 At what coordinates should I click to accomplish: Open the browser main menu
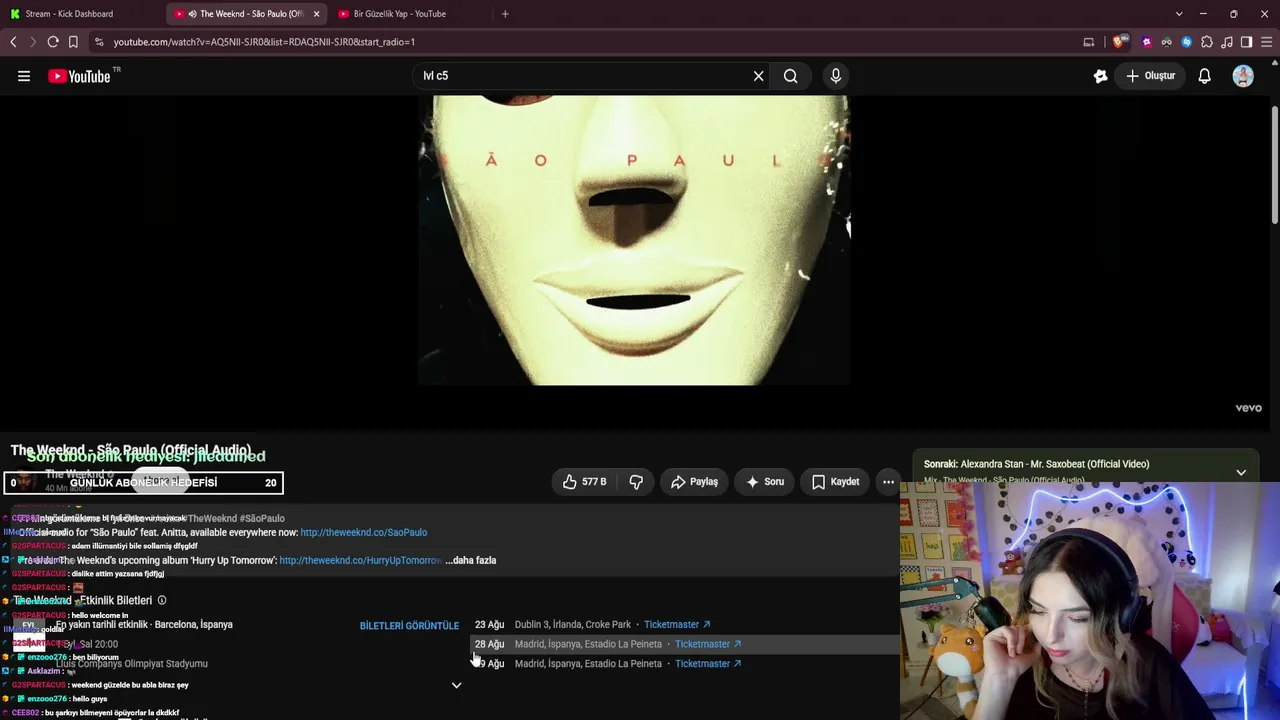coord(1266,42)
